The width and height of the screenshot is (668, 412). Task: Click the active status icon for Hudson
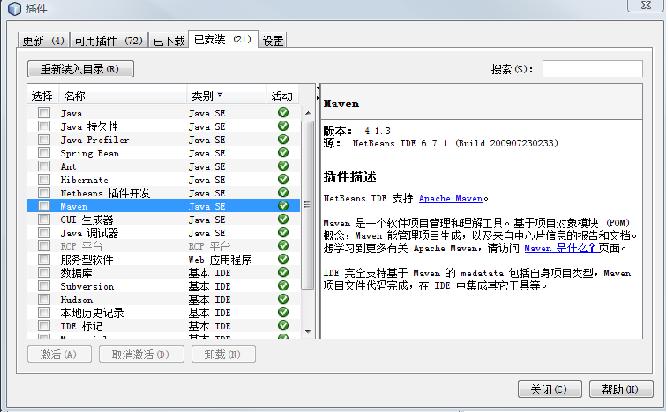coord(283,299)
